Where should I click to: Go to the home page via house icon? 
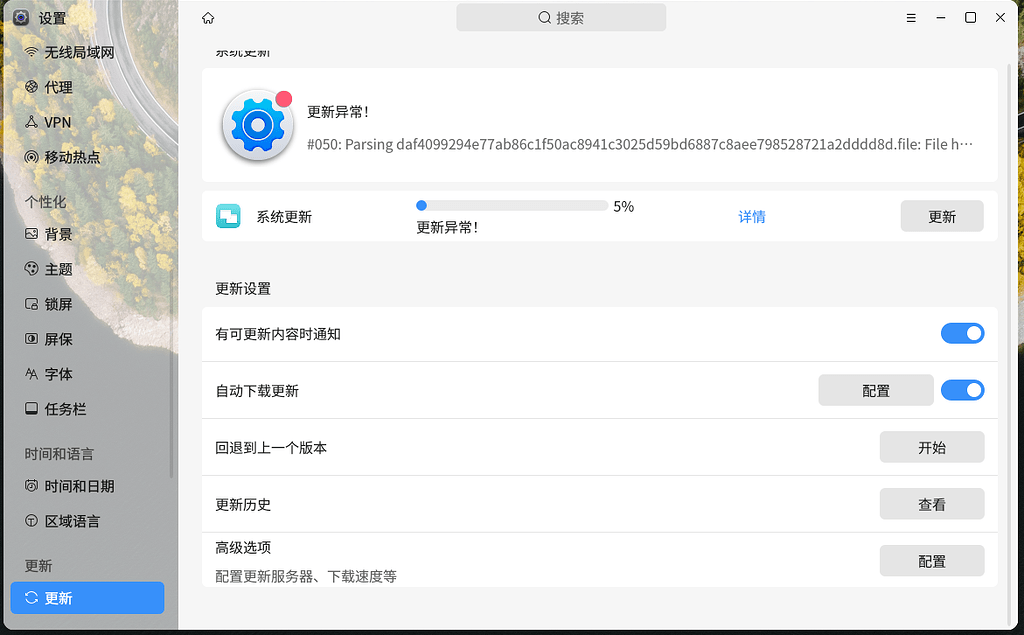point(208,18)
